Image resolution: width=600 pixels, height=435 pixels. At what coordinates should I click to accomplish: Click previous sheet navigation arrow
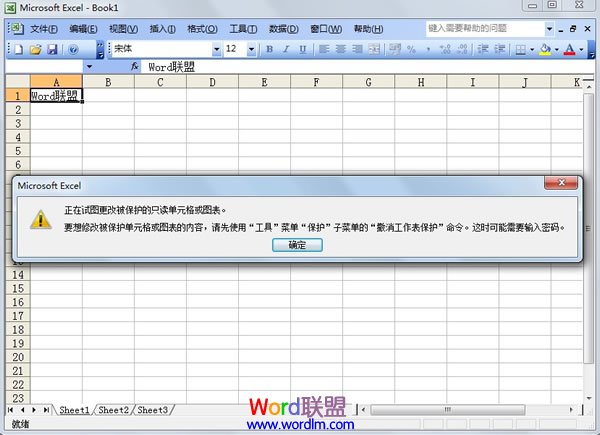(23, 410)
